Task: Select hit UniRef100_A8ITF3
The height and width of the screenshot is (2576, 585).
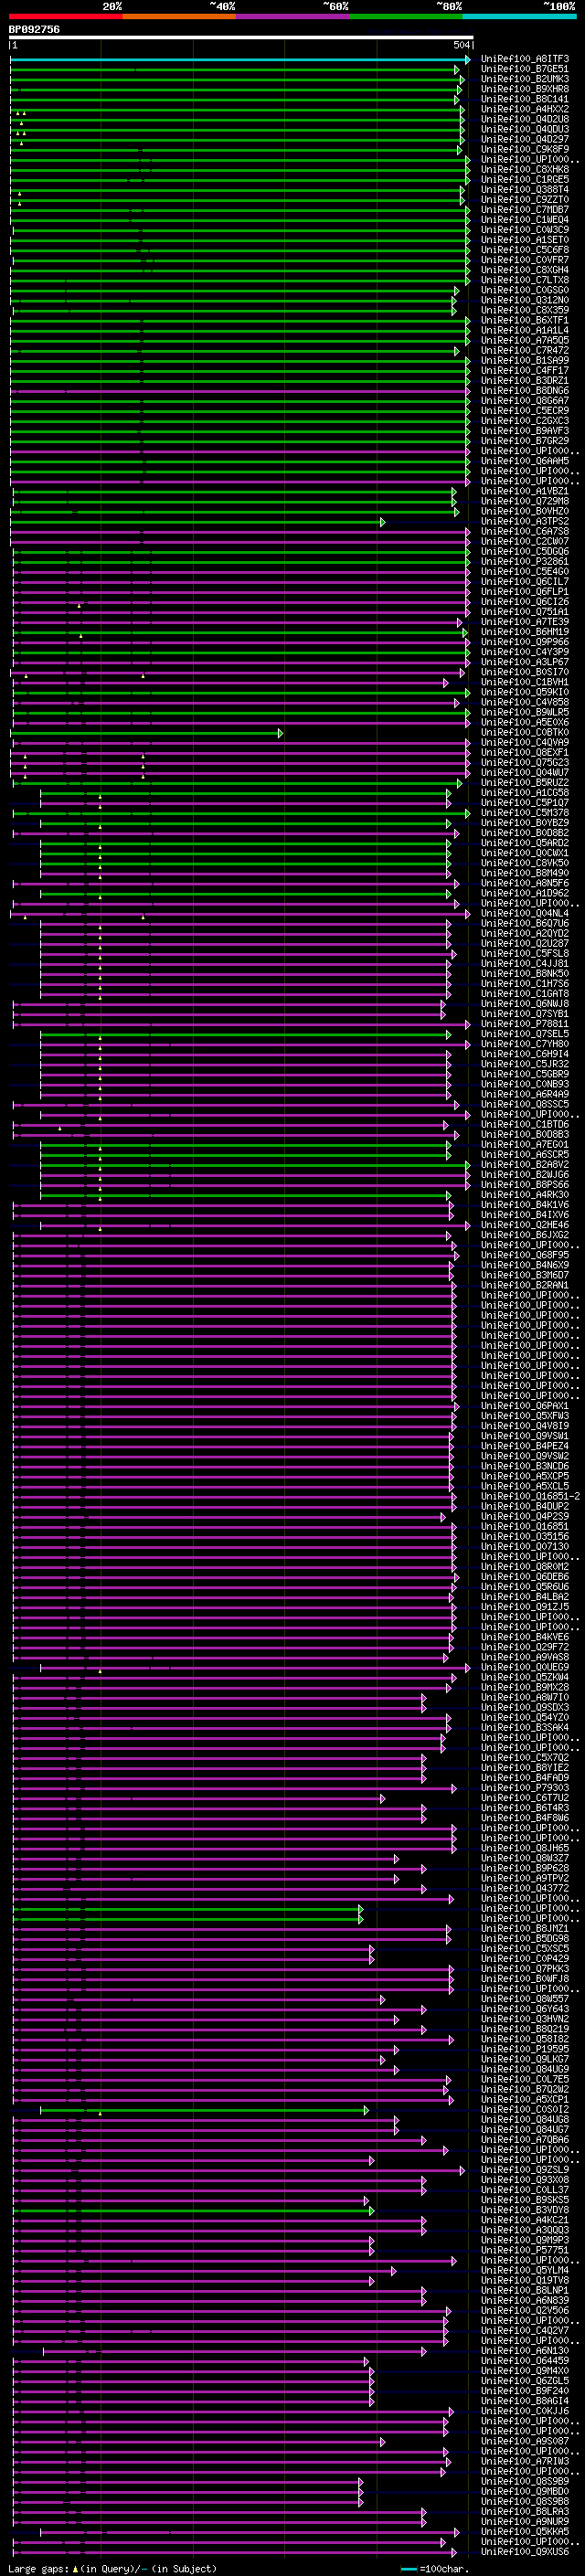Action: coord(524,59)
